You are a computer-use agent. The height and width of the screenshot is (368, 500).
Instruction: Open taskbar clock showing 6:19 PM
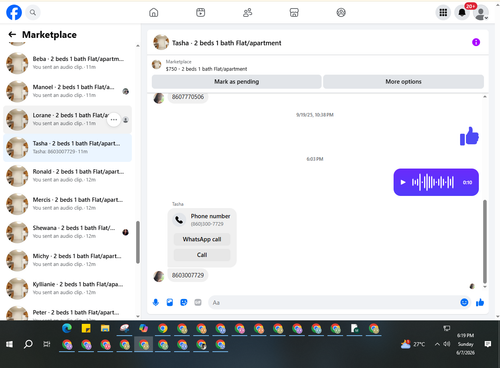[465, 344]
